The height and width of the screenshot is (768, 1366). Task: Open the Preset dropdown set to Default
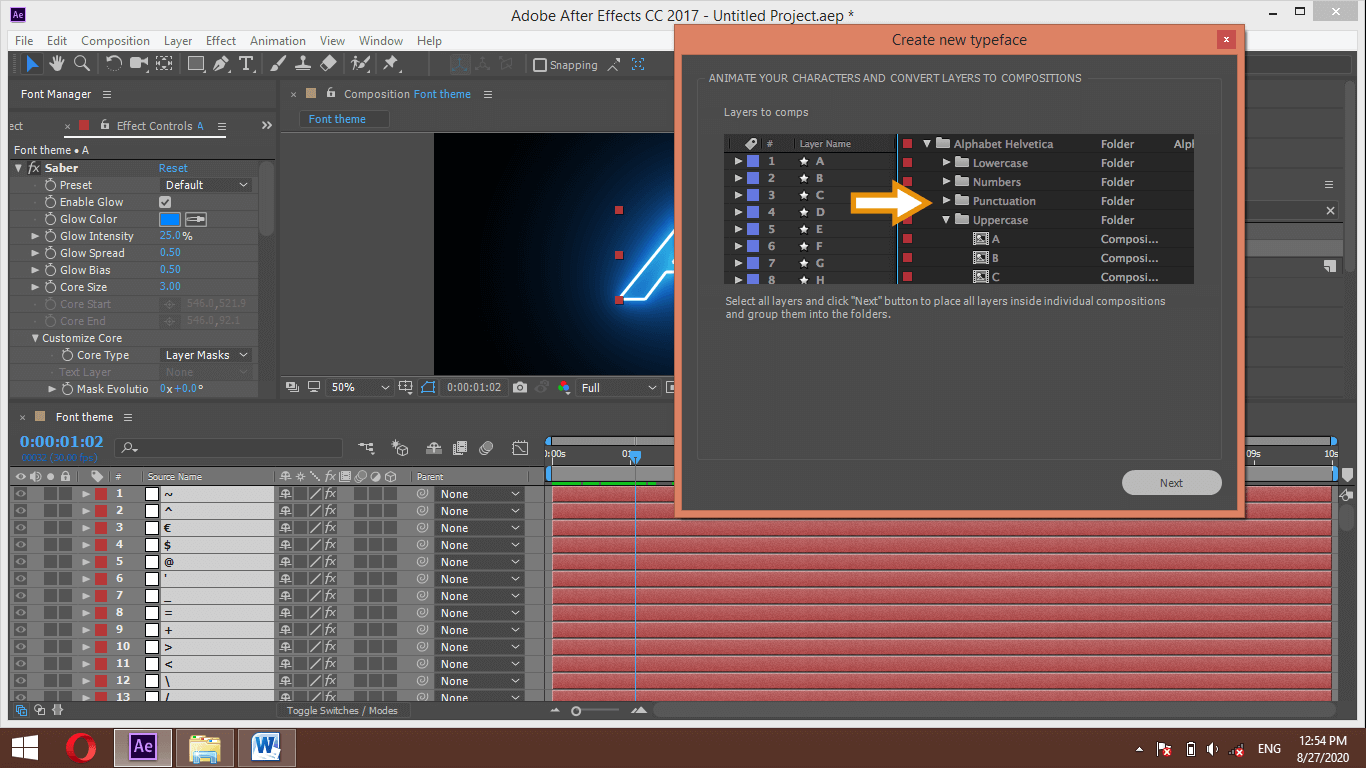(206, 185)
